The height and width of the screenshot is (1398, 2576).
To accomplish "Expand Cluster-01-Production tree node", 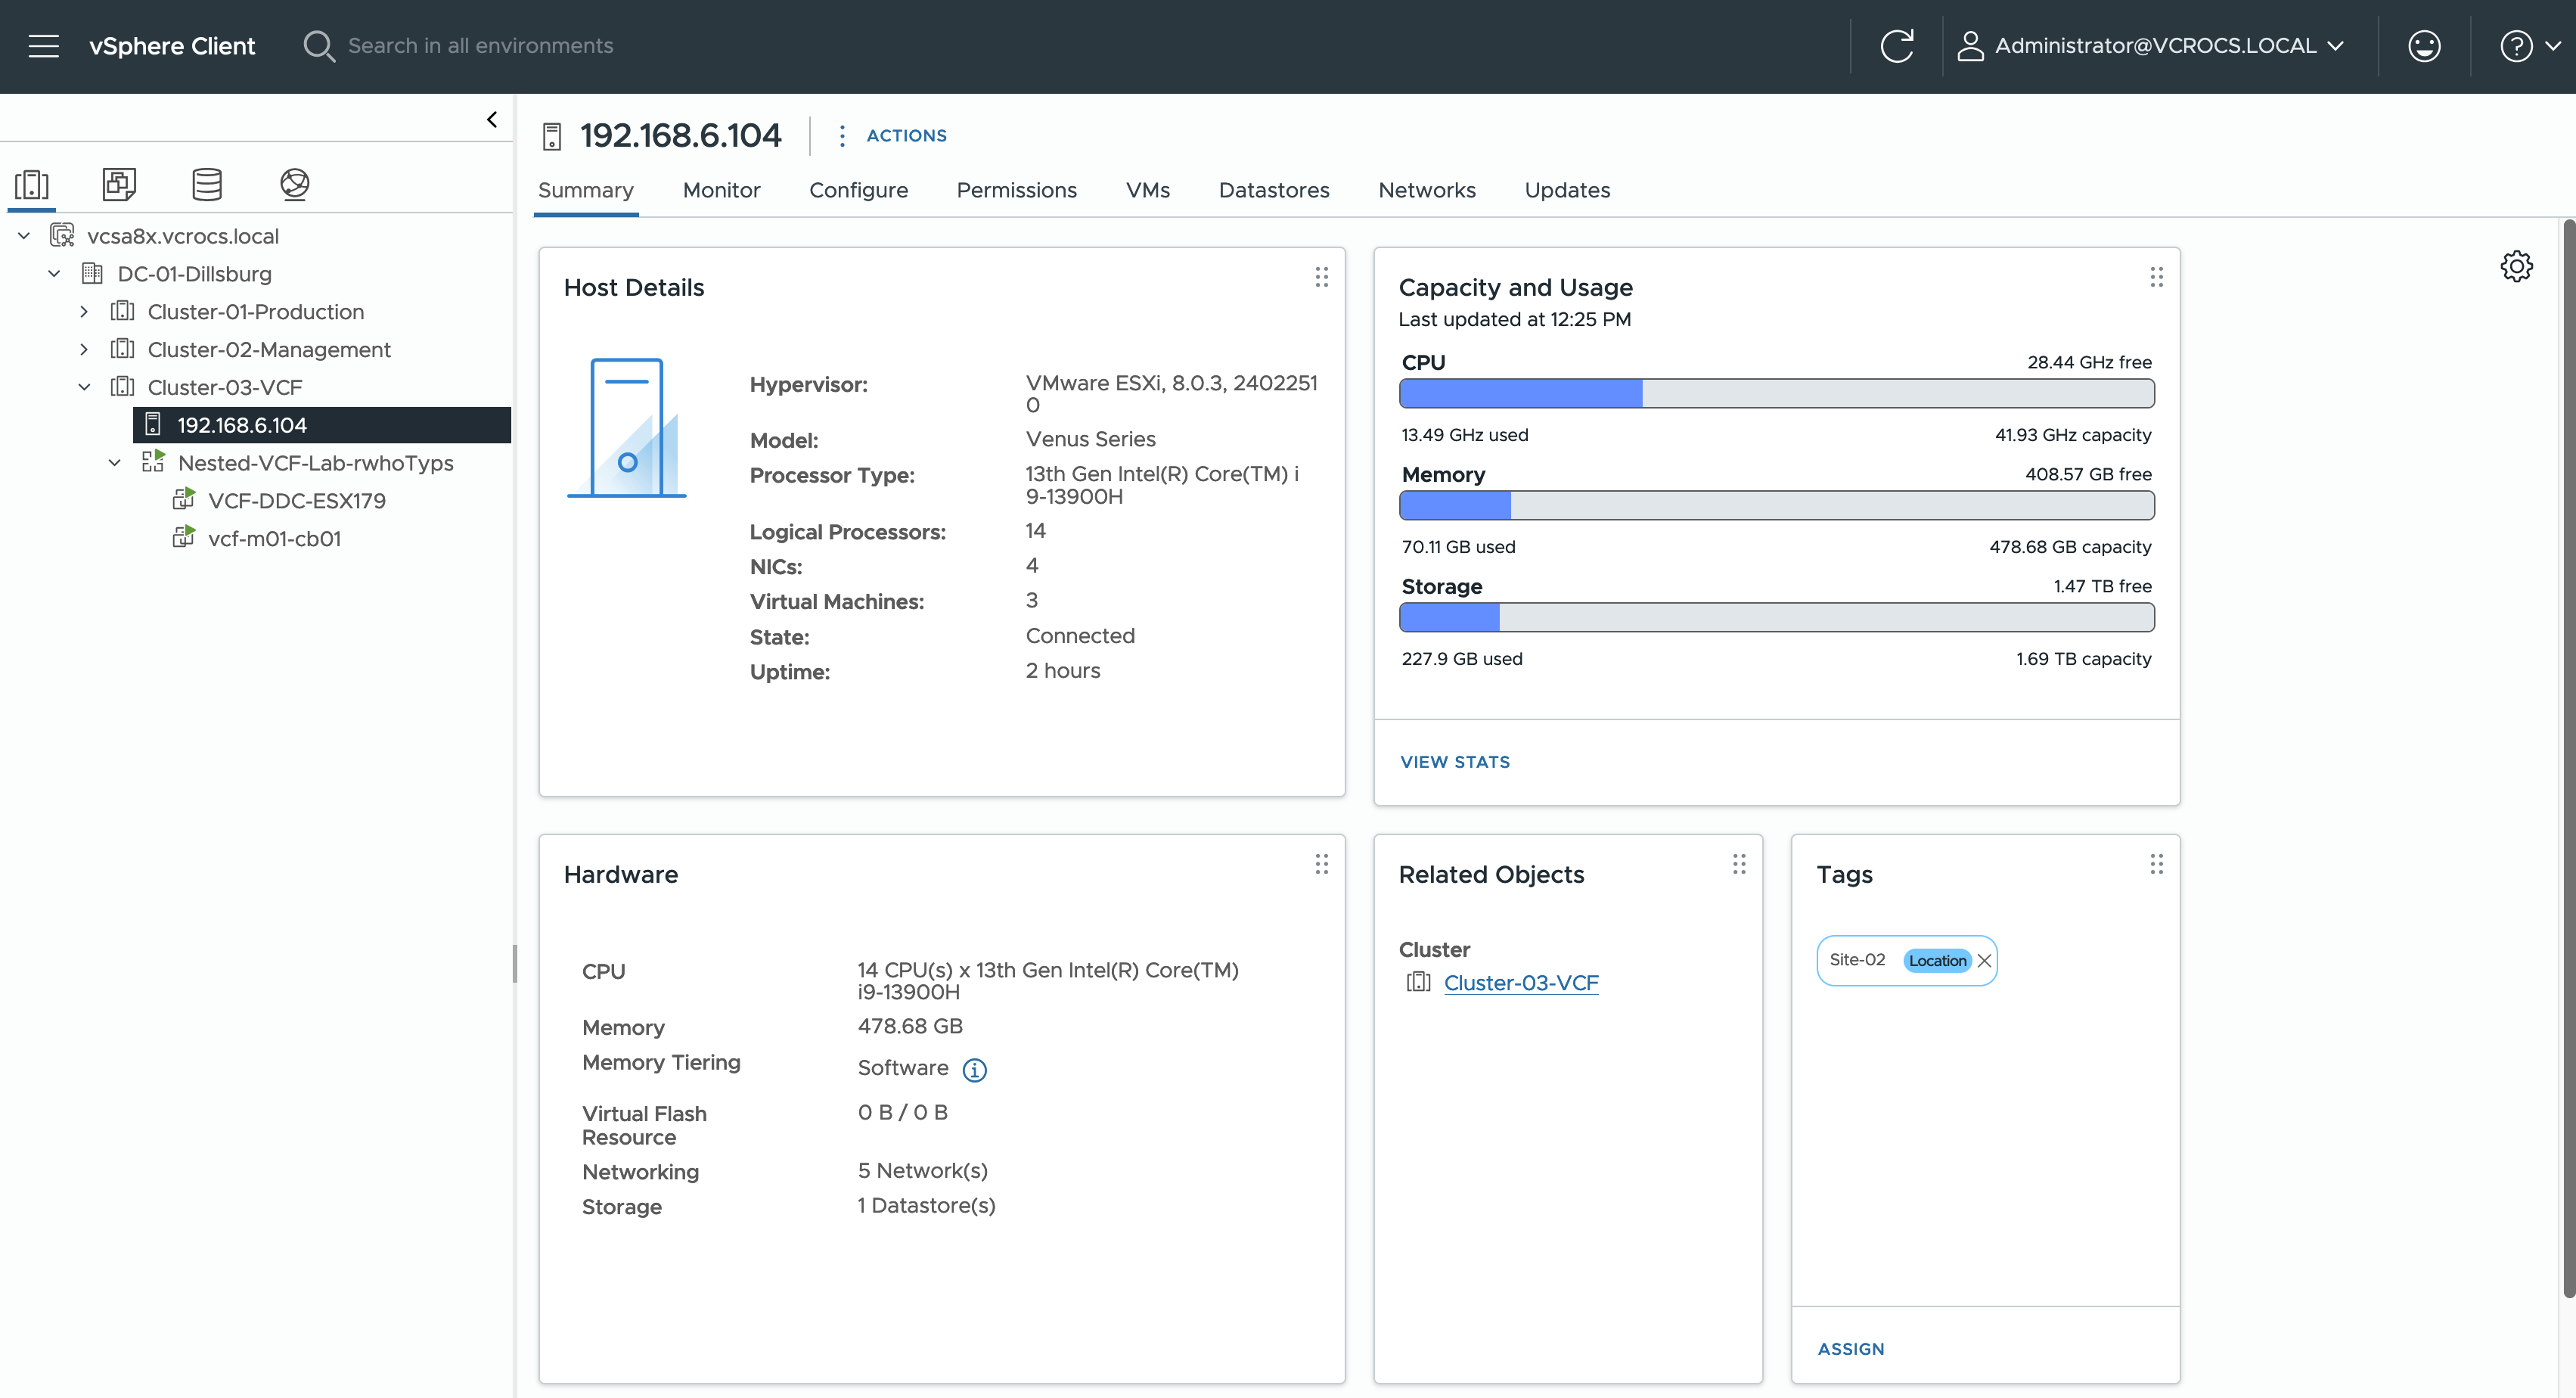I will (84, 312).
